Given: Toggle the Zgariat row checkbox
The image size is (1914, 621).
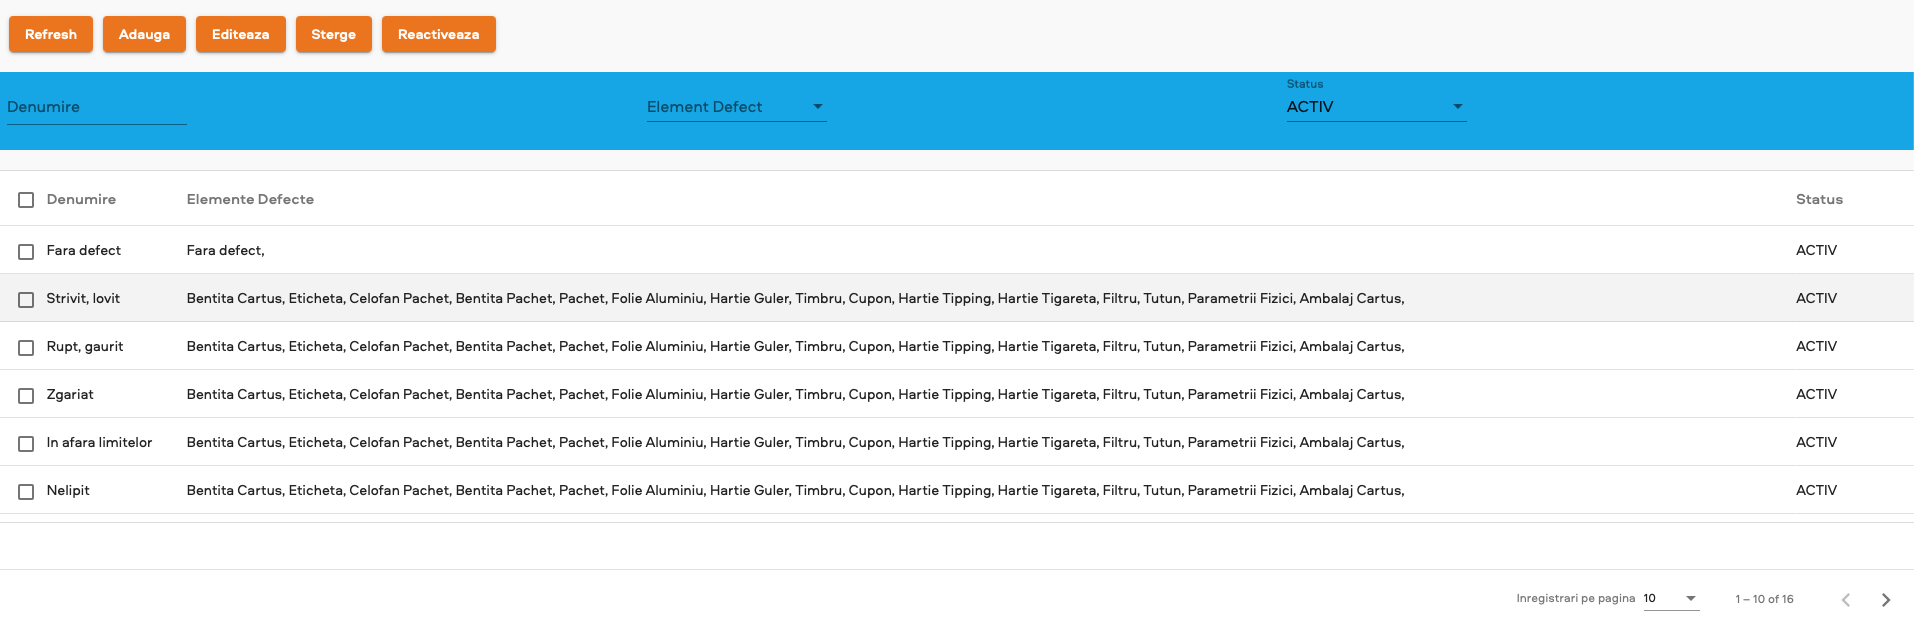Looking at the screenshot, I should point(26,396).
